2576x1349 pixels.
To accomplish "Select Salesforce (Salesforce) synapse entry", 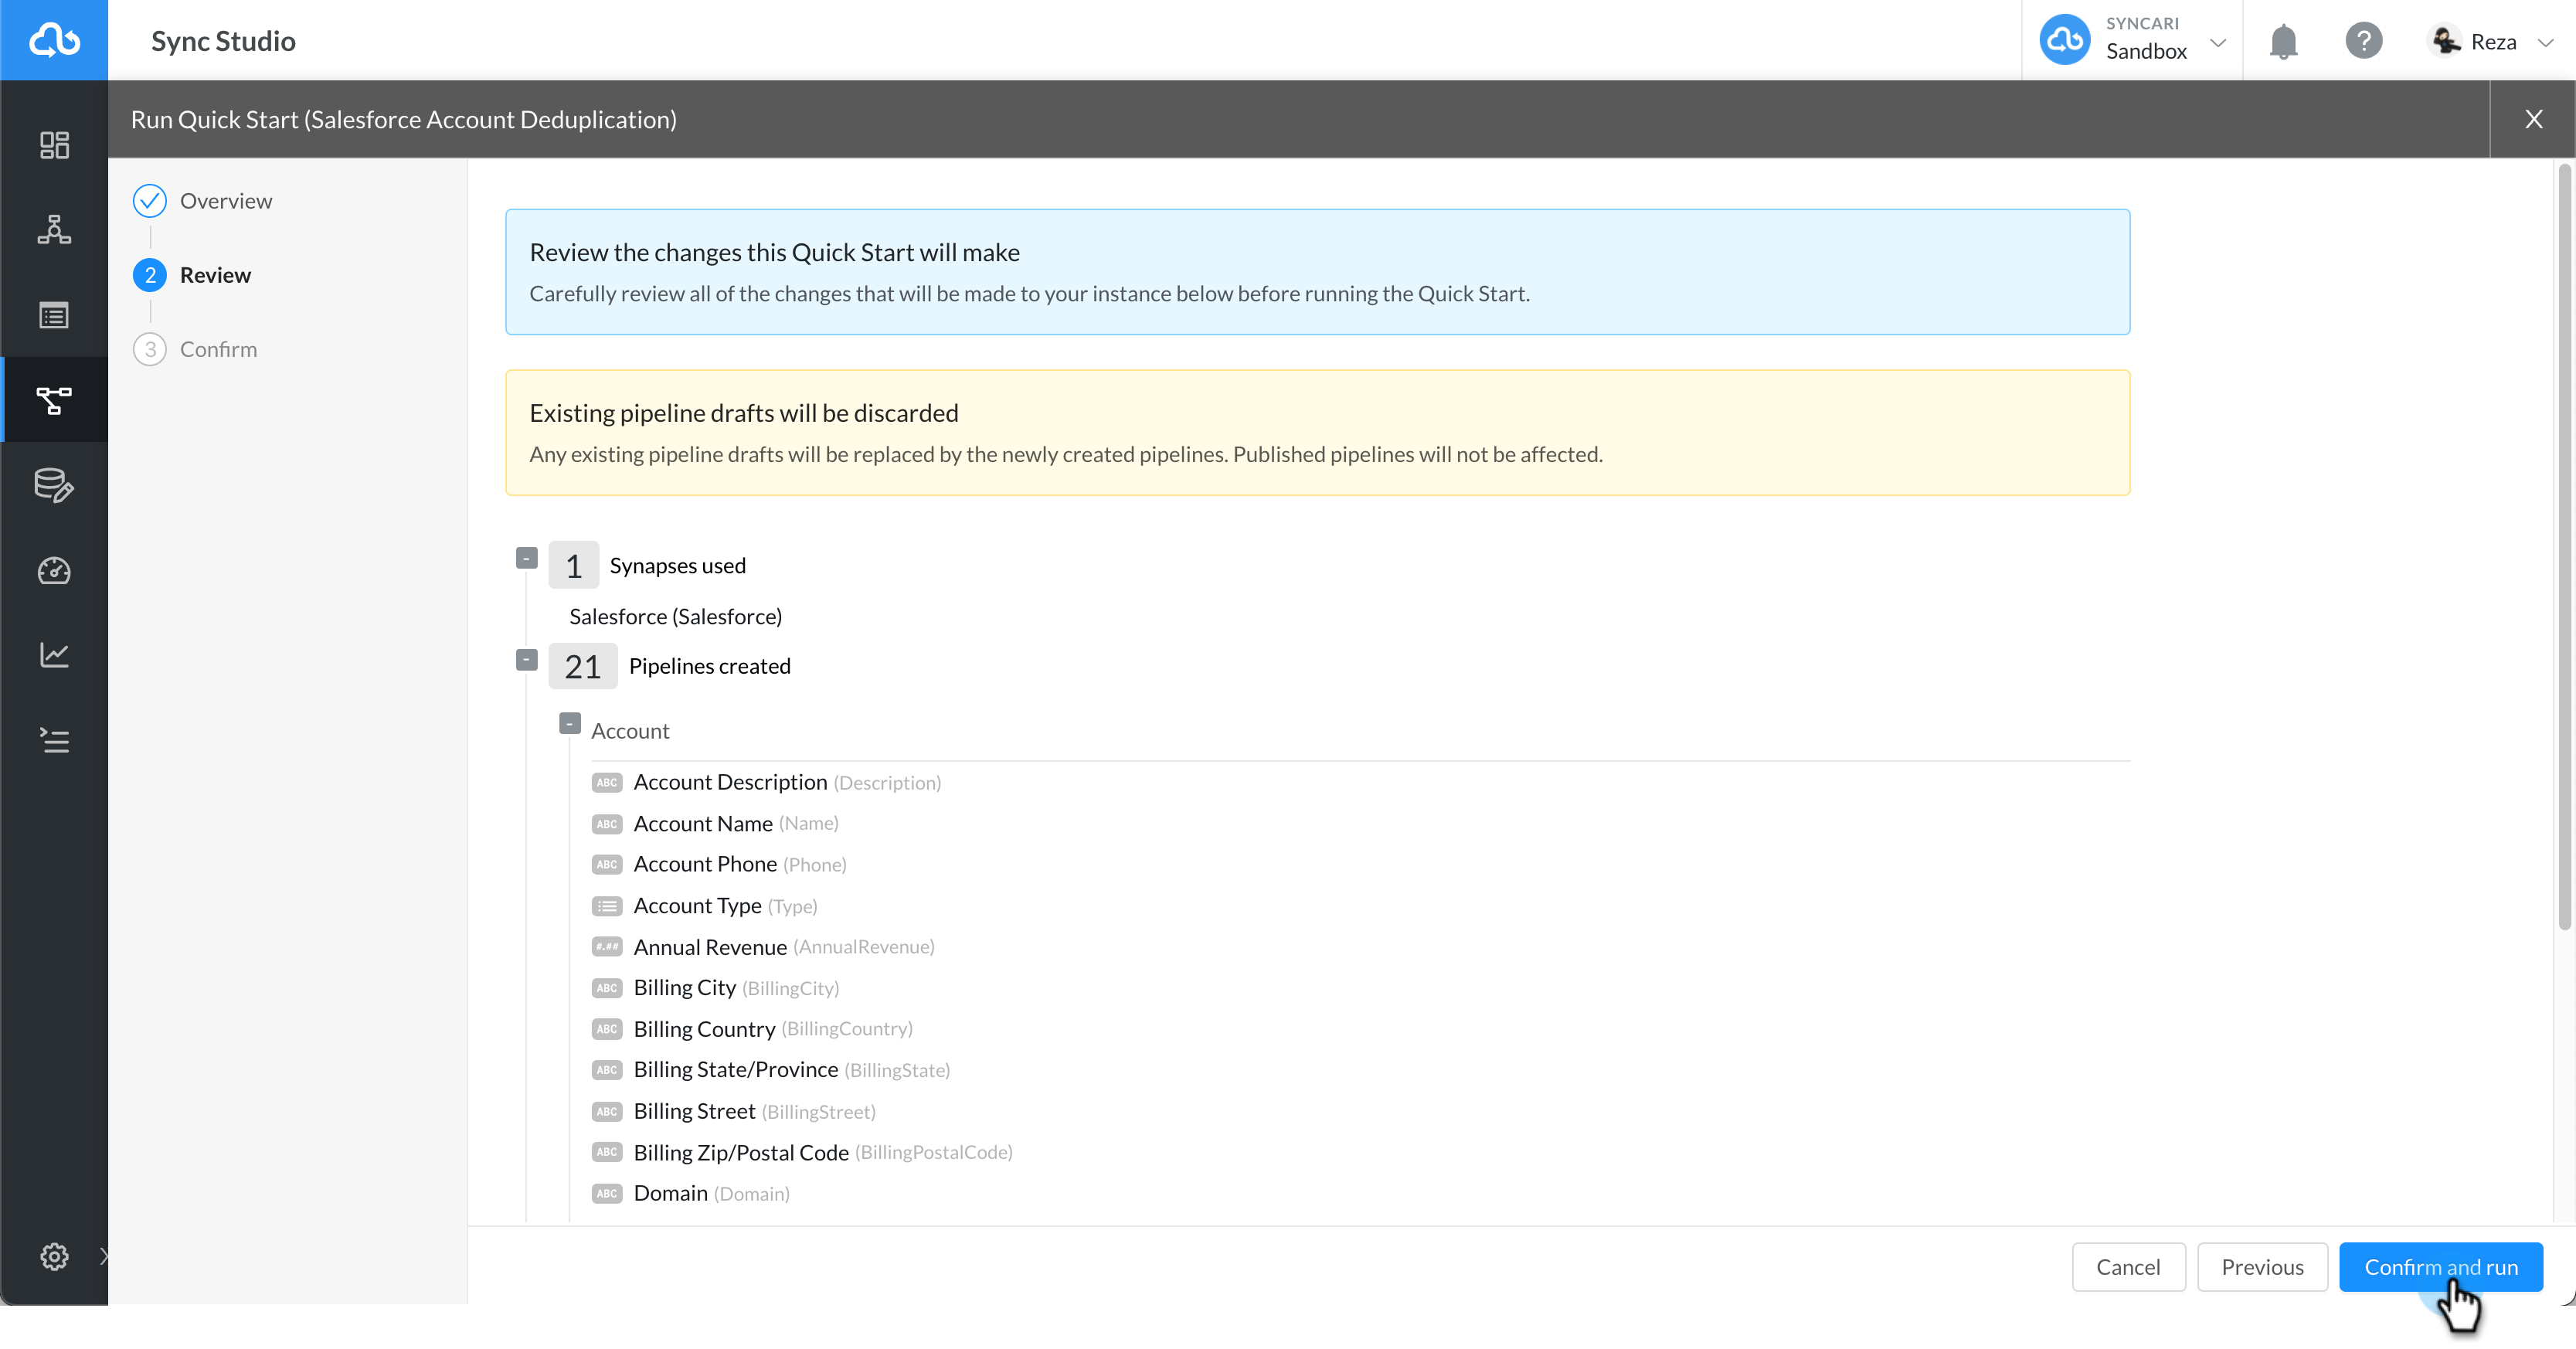I will [675, 616].
